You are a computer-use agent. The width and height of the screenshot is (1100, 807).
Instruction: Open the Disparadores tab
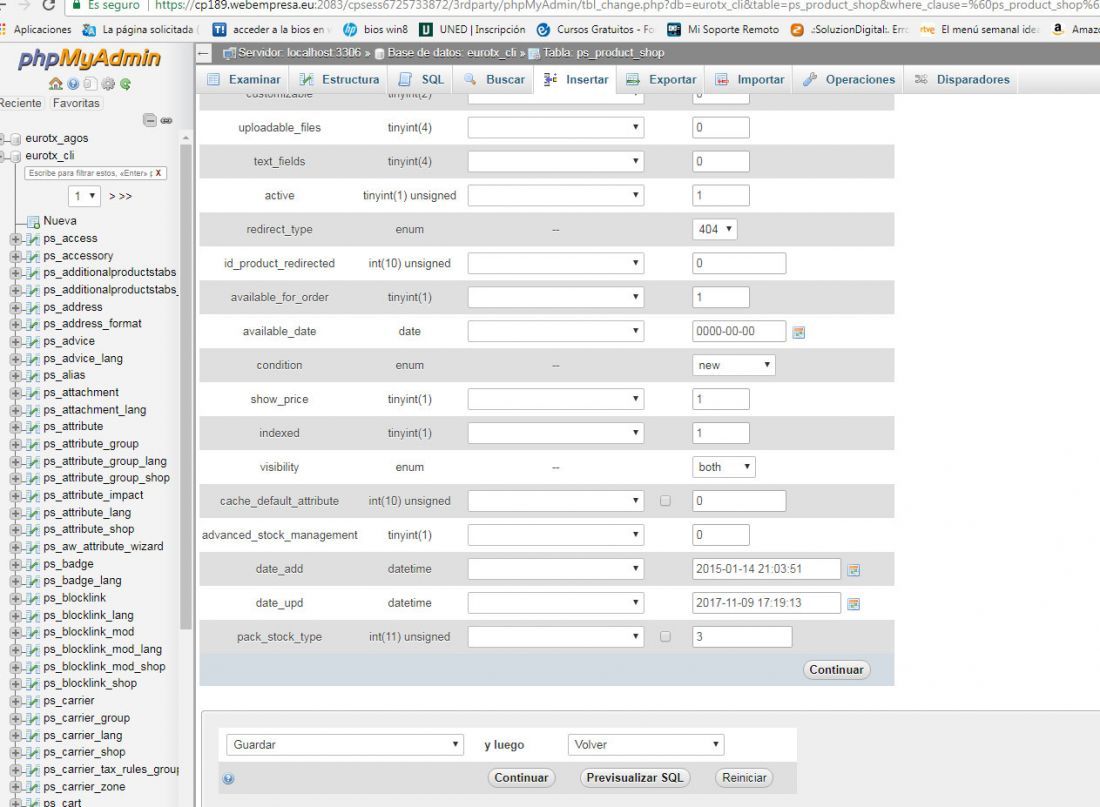point(962,80)
